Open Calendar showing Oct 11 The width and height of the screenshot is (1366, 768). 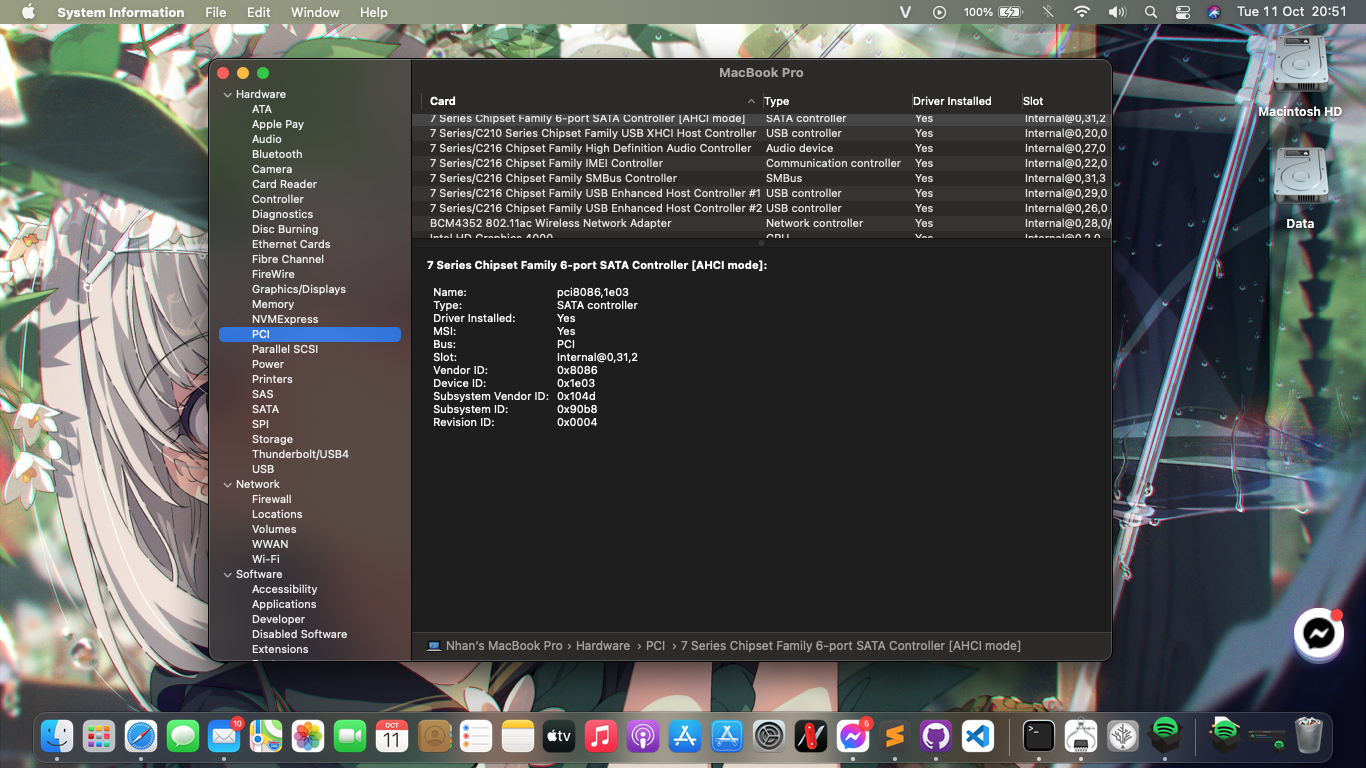(392, 737)
